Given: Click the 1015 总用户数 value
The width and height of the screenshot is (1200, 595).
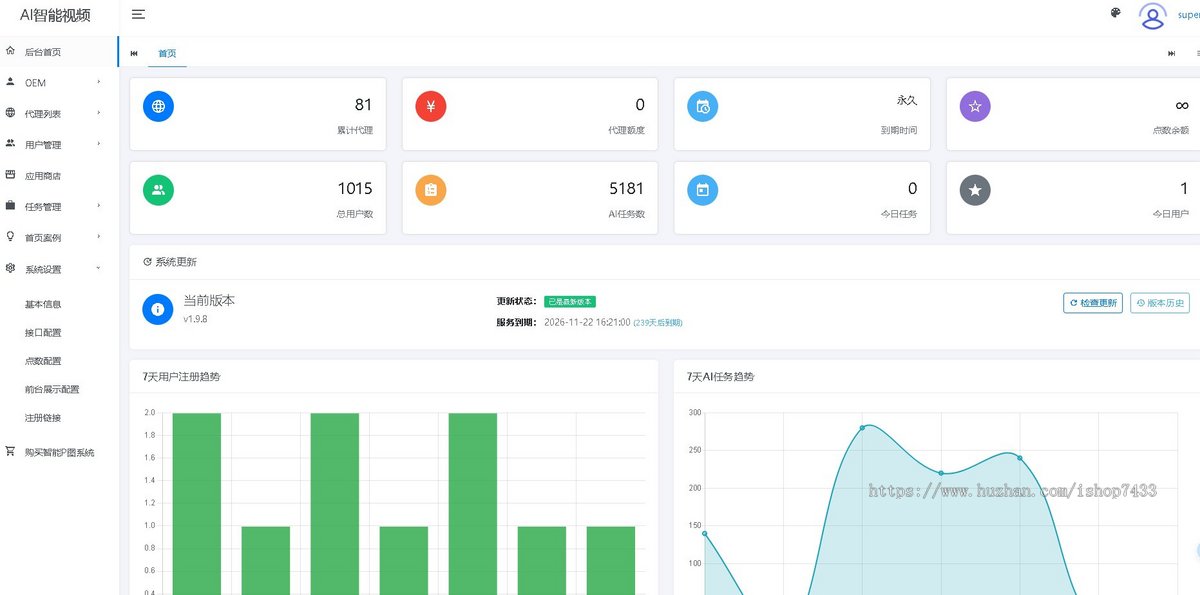Looking at the screenshot, I should [355, 189].
